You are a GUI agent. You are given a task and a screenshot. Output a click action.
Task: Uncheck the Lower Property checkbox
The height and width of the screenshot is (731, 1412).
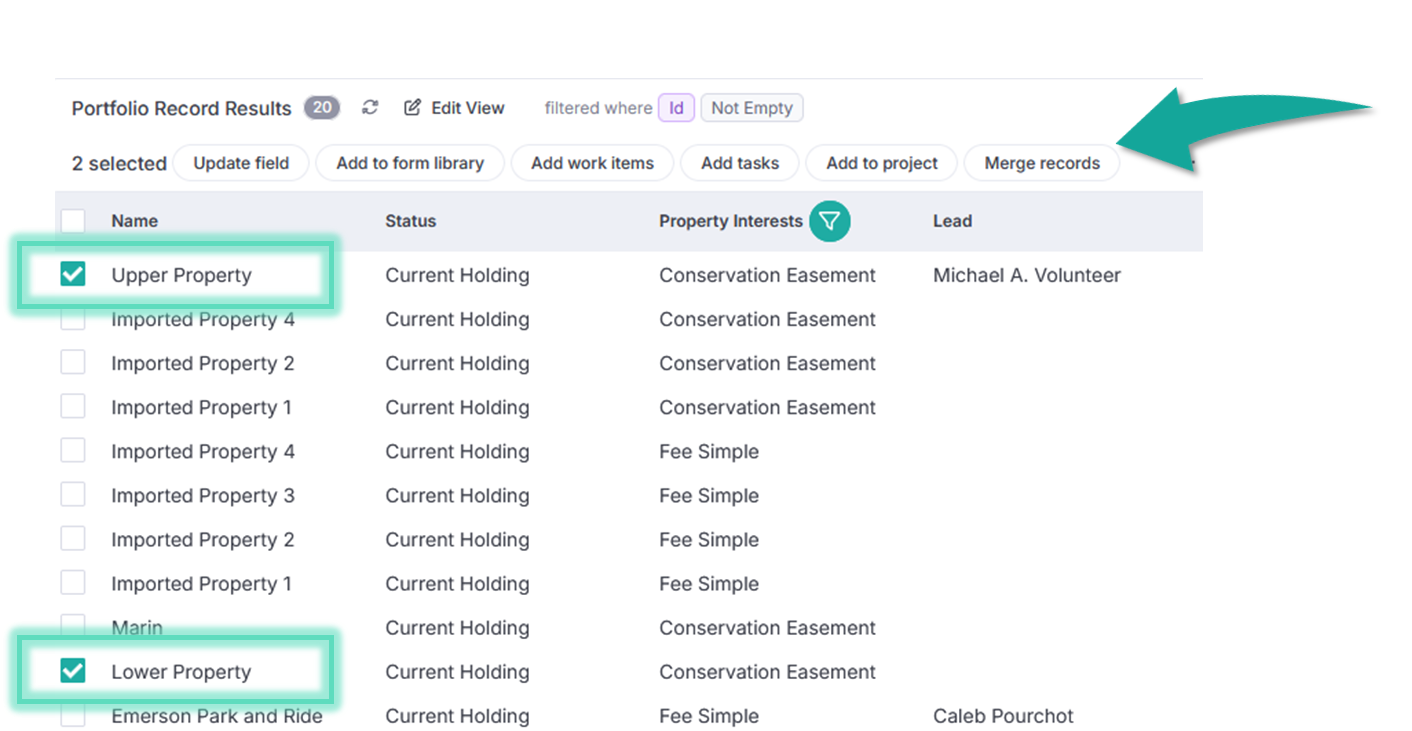point(73,671)
